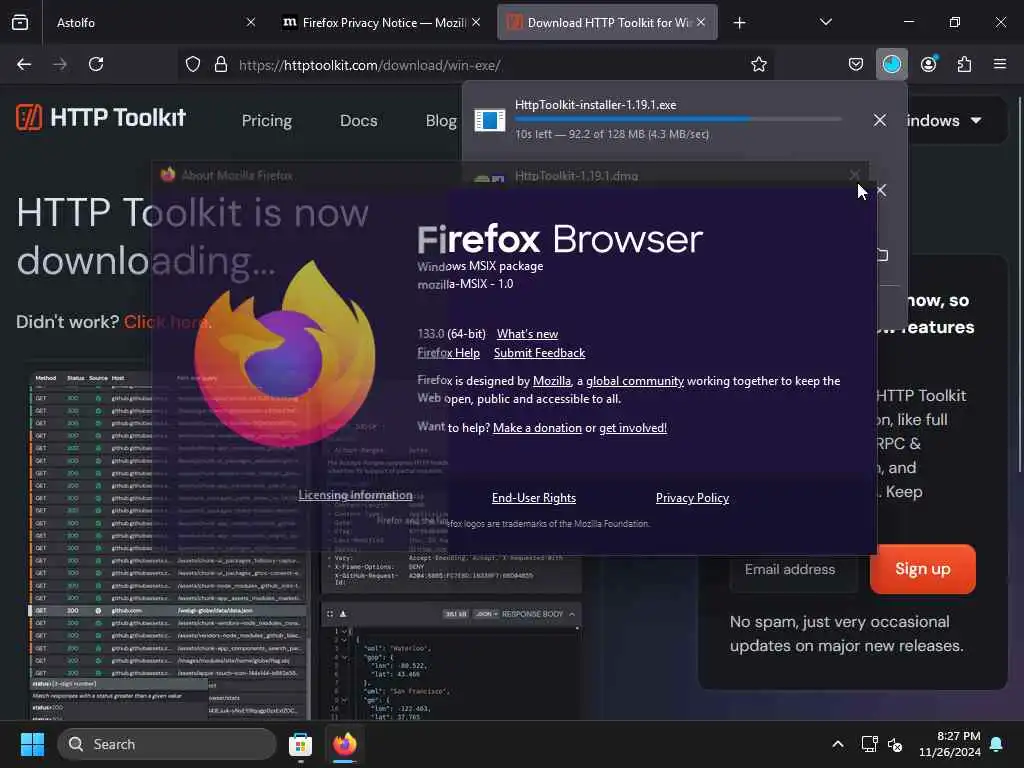Screen dimensions: 1024x768
Task: Cancel the HttpToolkit-installer-1.19.1.exe download
Action: tap(880, 120)
